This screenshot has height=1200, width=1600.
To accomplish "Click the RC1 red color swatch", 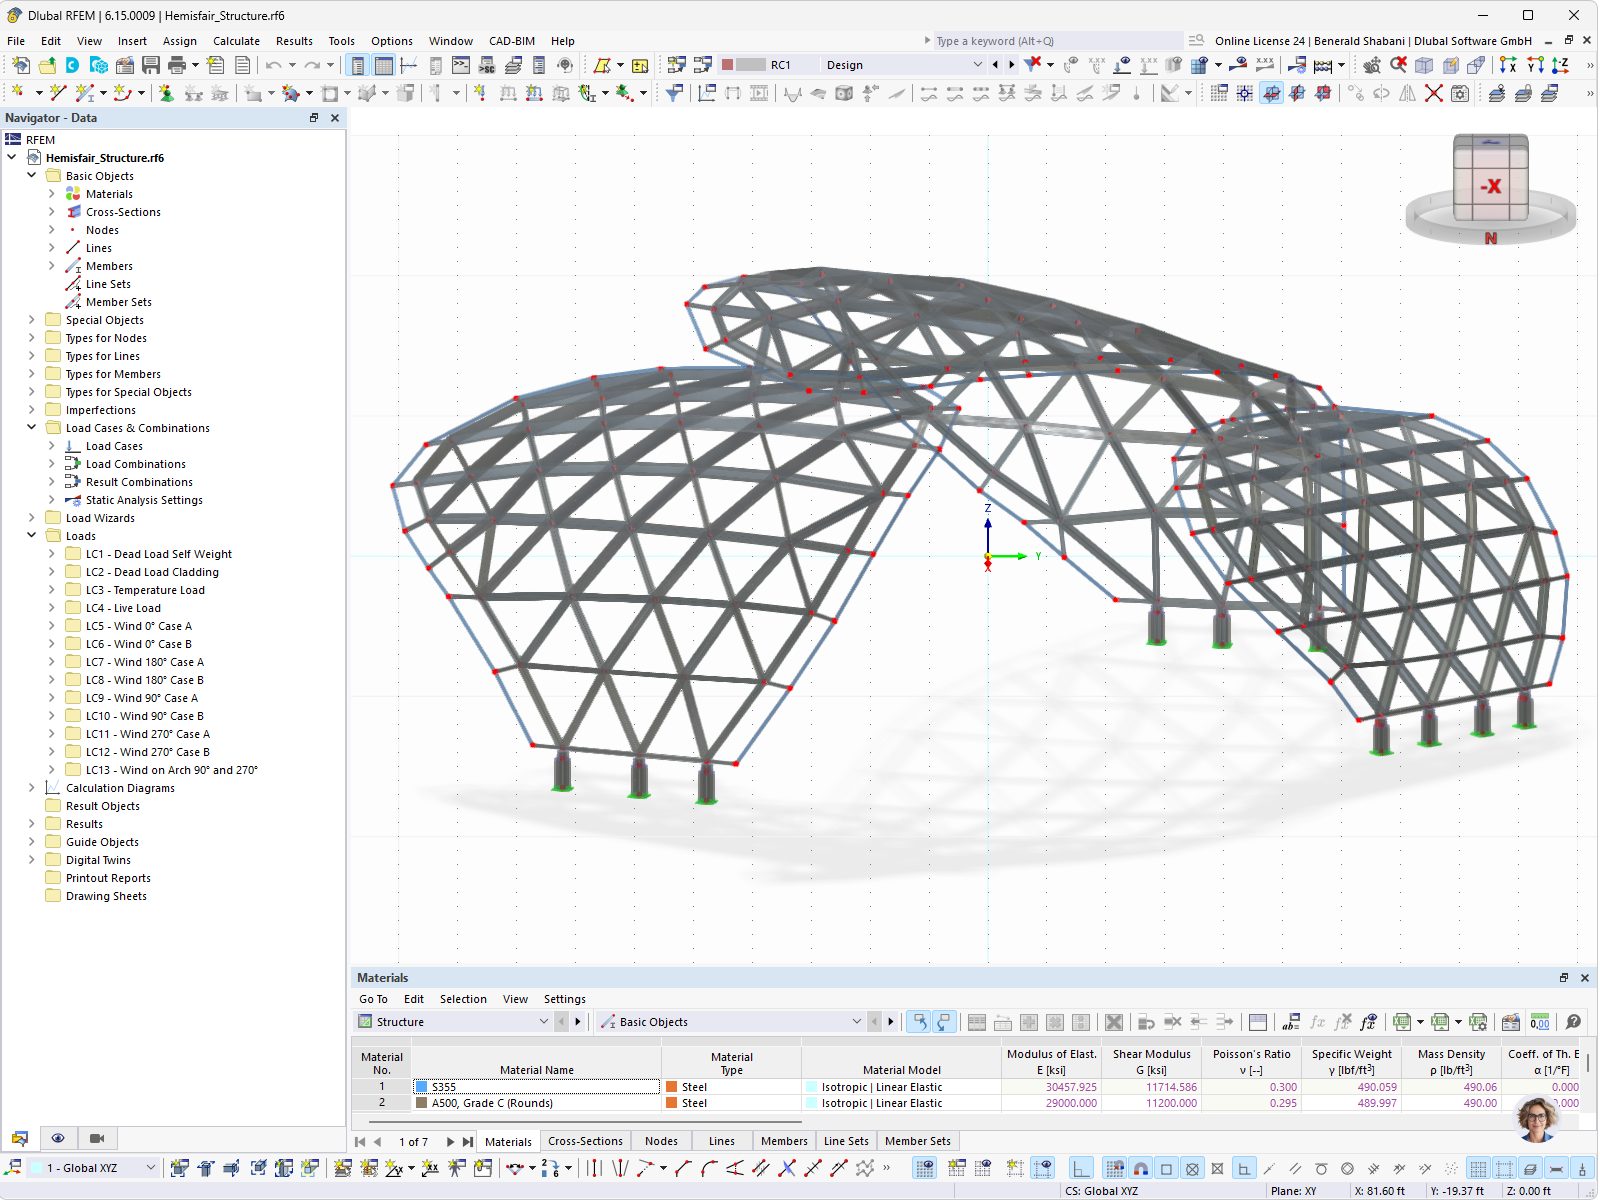I will (x=728, y=65).
